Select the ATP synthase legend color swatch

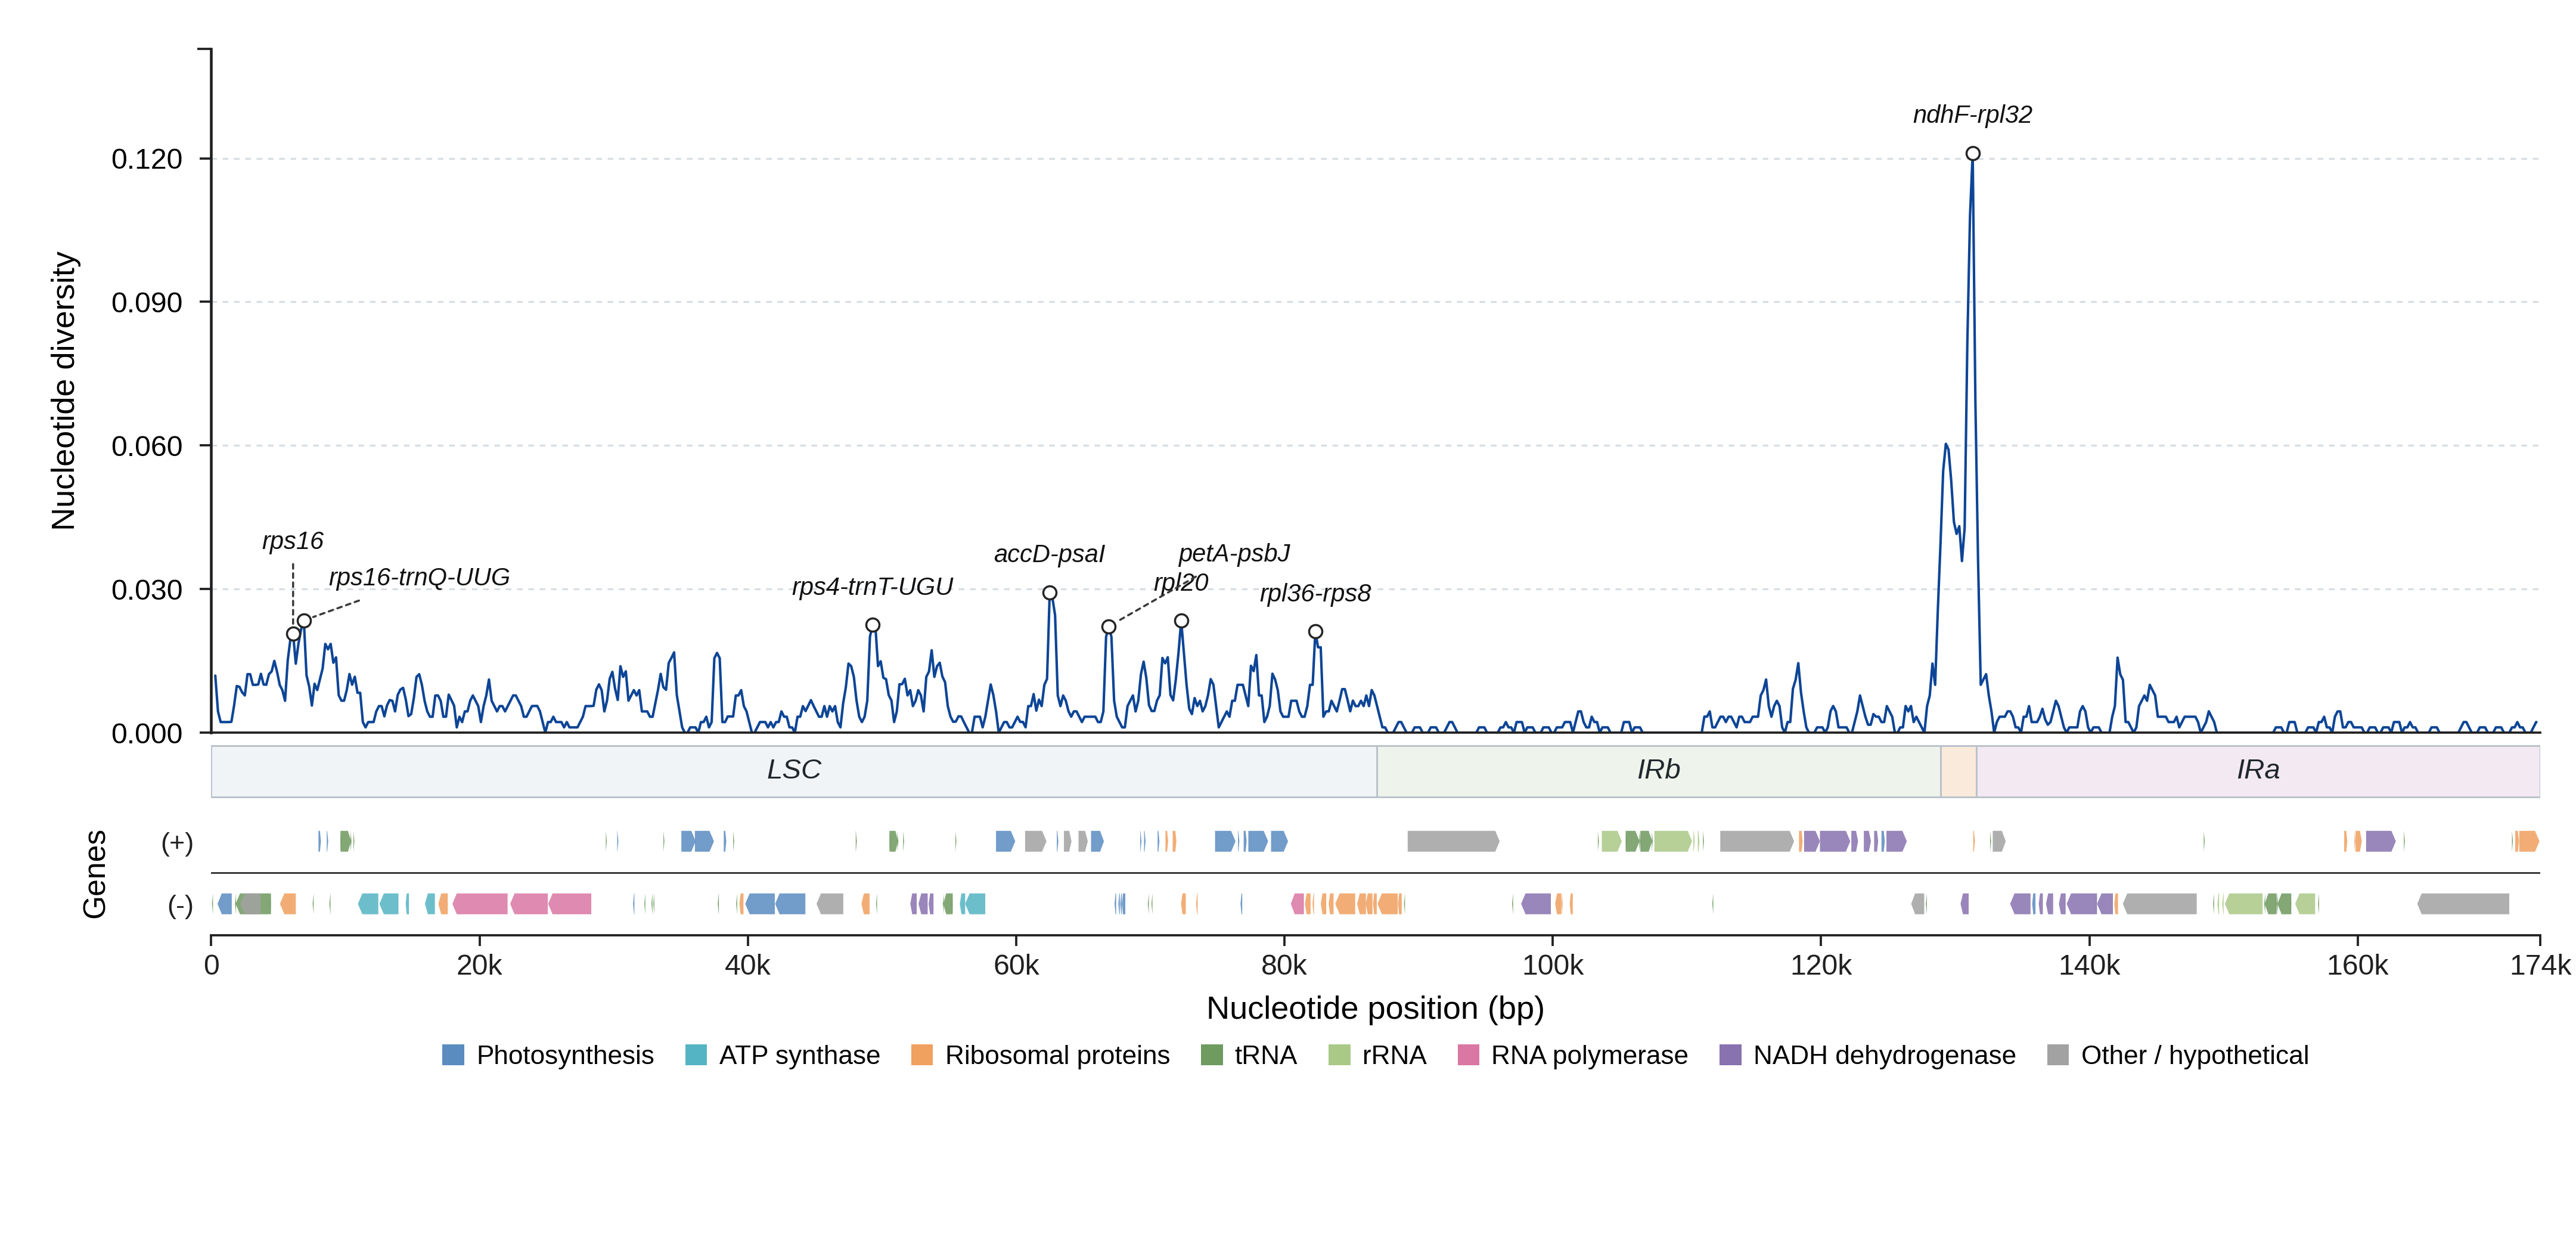point(696,1055)
